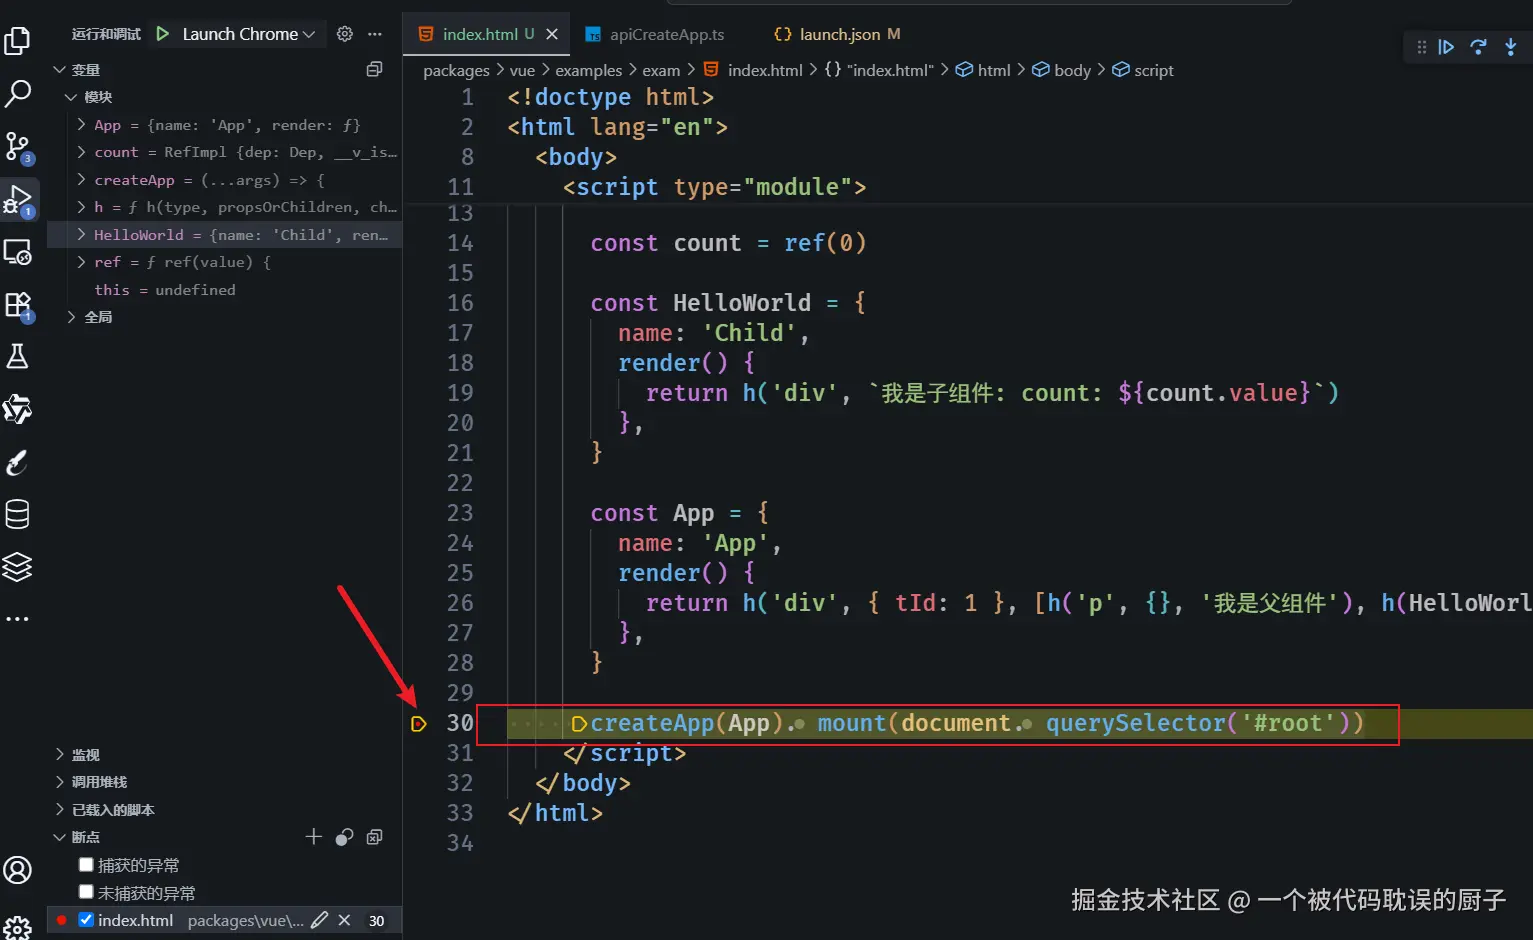1533x940 pixels.
Task: Open the Run and Debug view
Action: point(18,200)
